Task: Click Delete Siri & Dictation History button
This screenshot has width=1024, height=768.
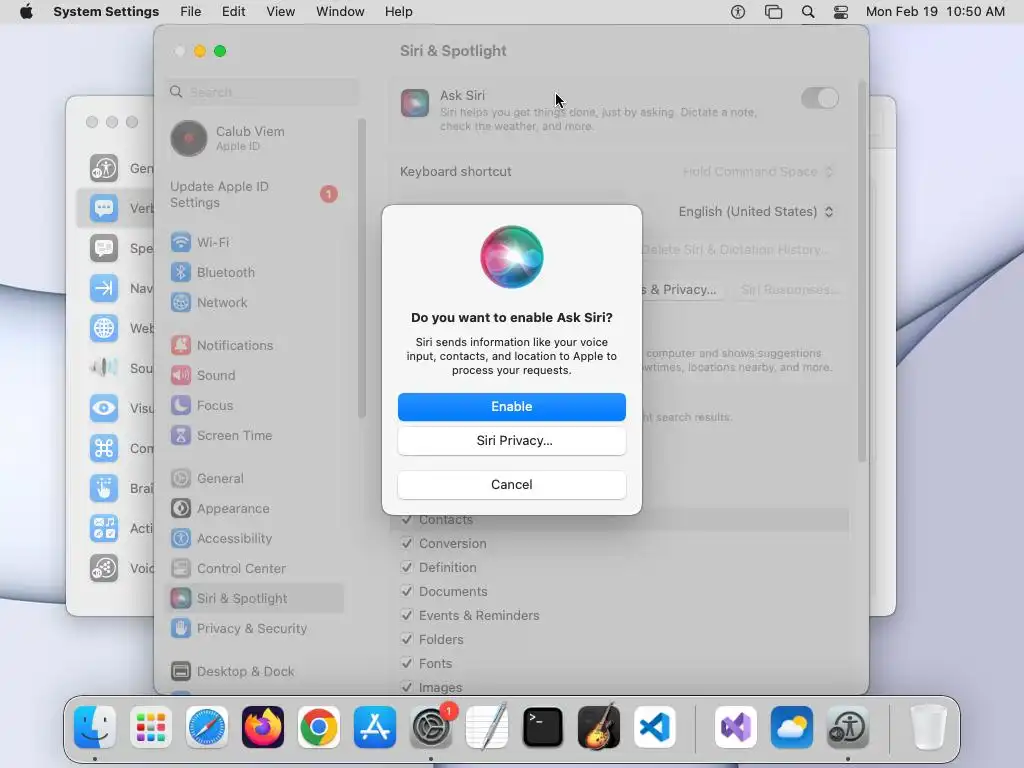Action: pos(735,249)
